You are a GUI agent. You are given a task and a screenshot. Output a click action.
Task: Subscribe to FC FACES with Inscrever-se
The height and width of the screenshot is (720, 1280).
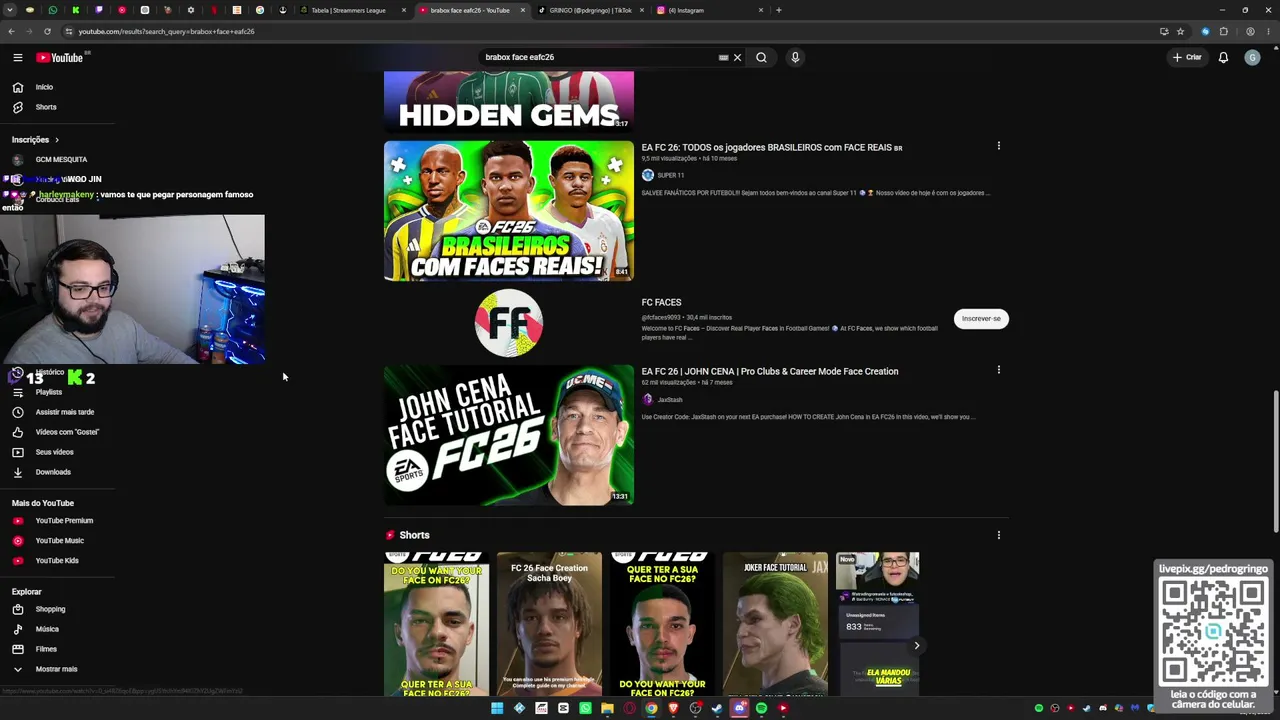pos(981,319)
